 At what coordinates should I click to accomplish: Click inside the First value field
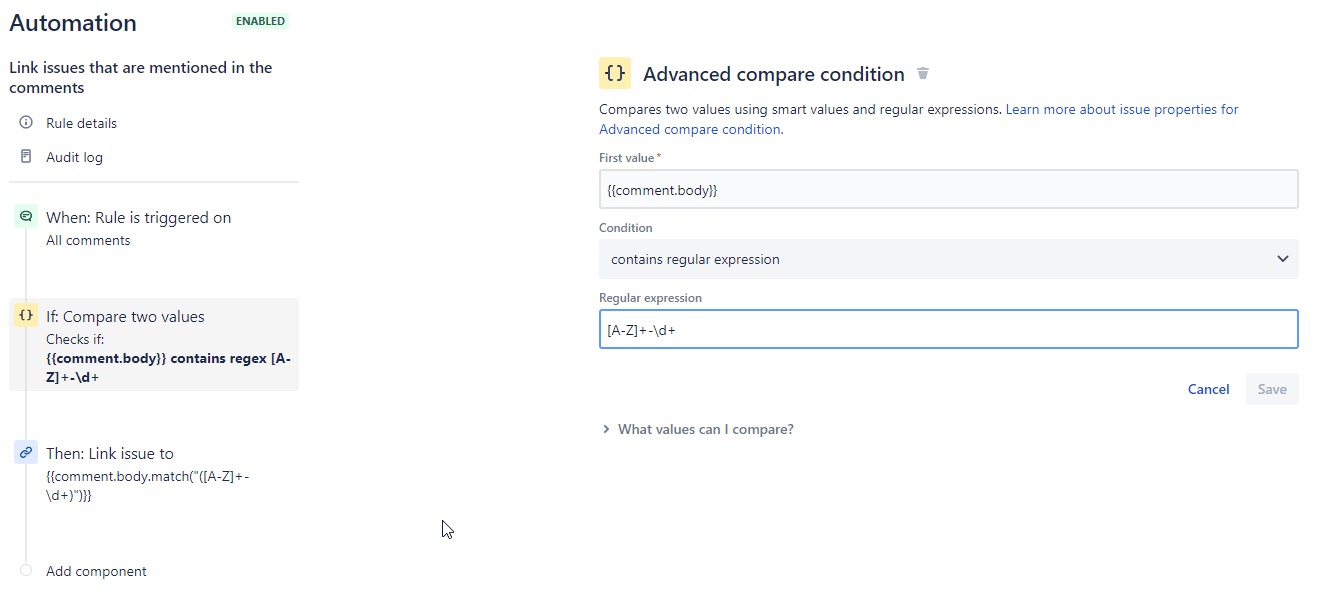947,189
